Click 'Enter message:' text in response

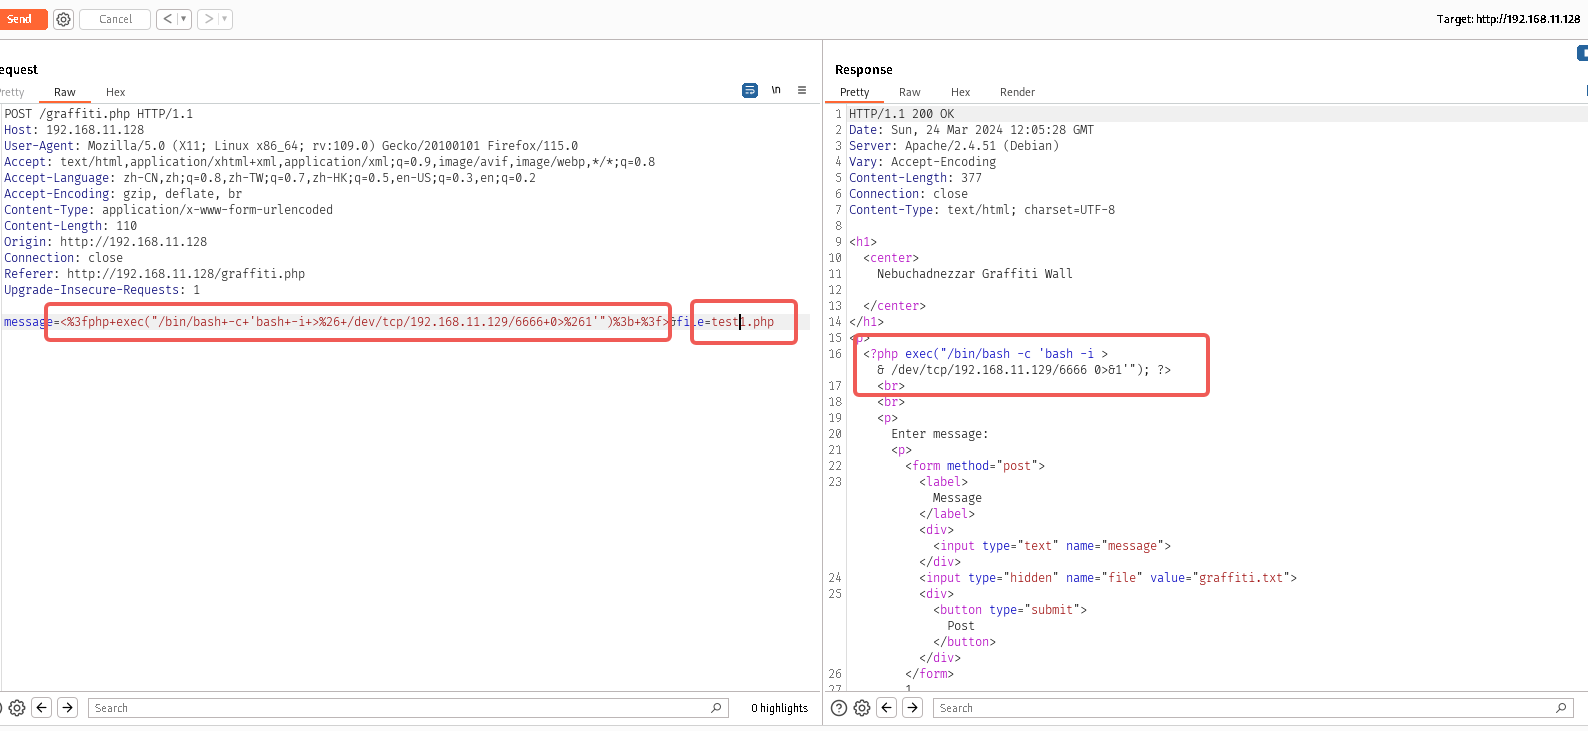pyautogui.click(x=940, y=434)
